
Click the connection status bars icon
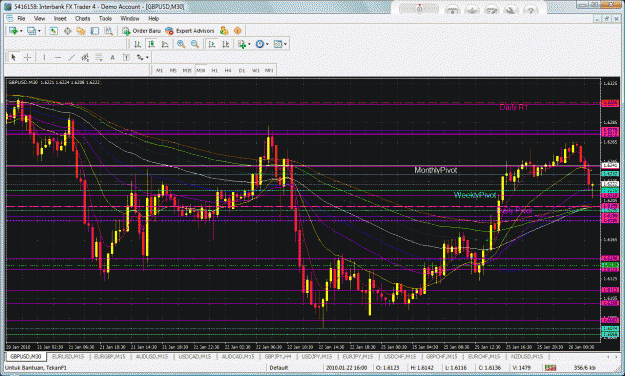550,368
